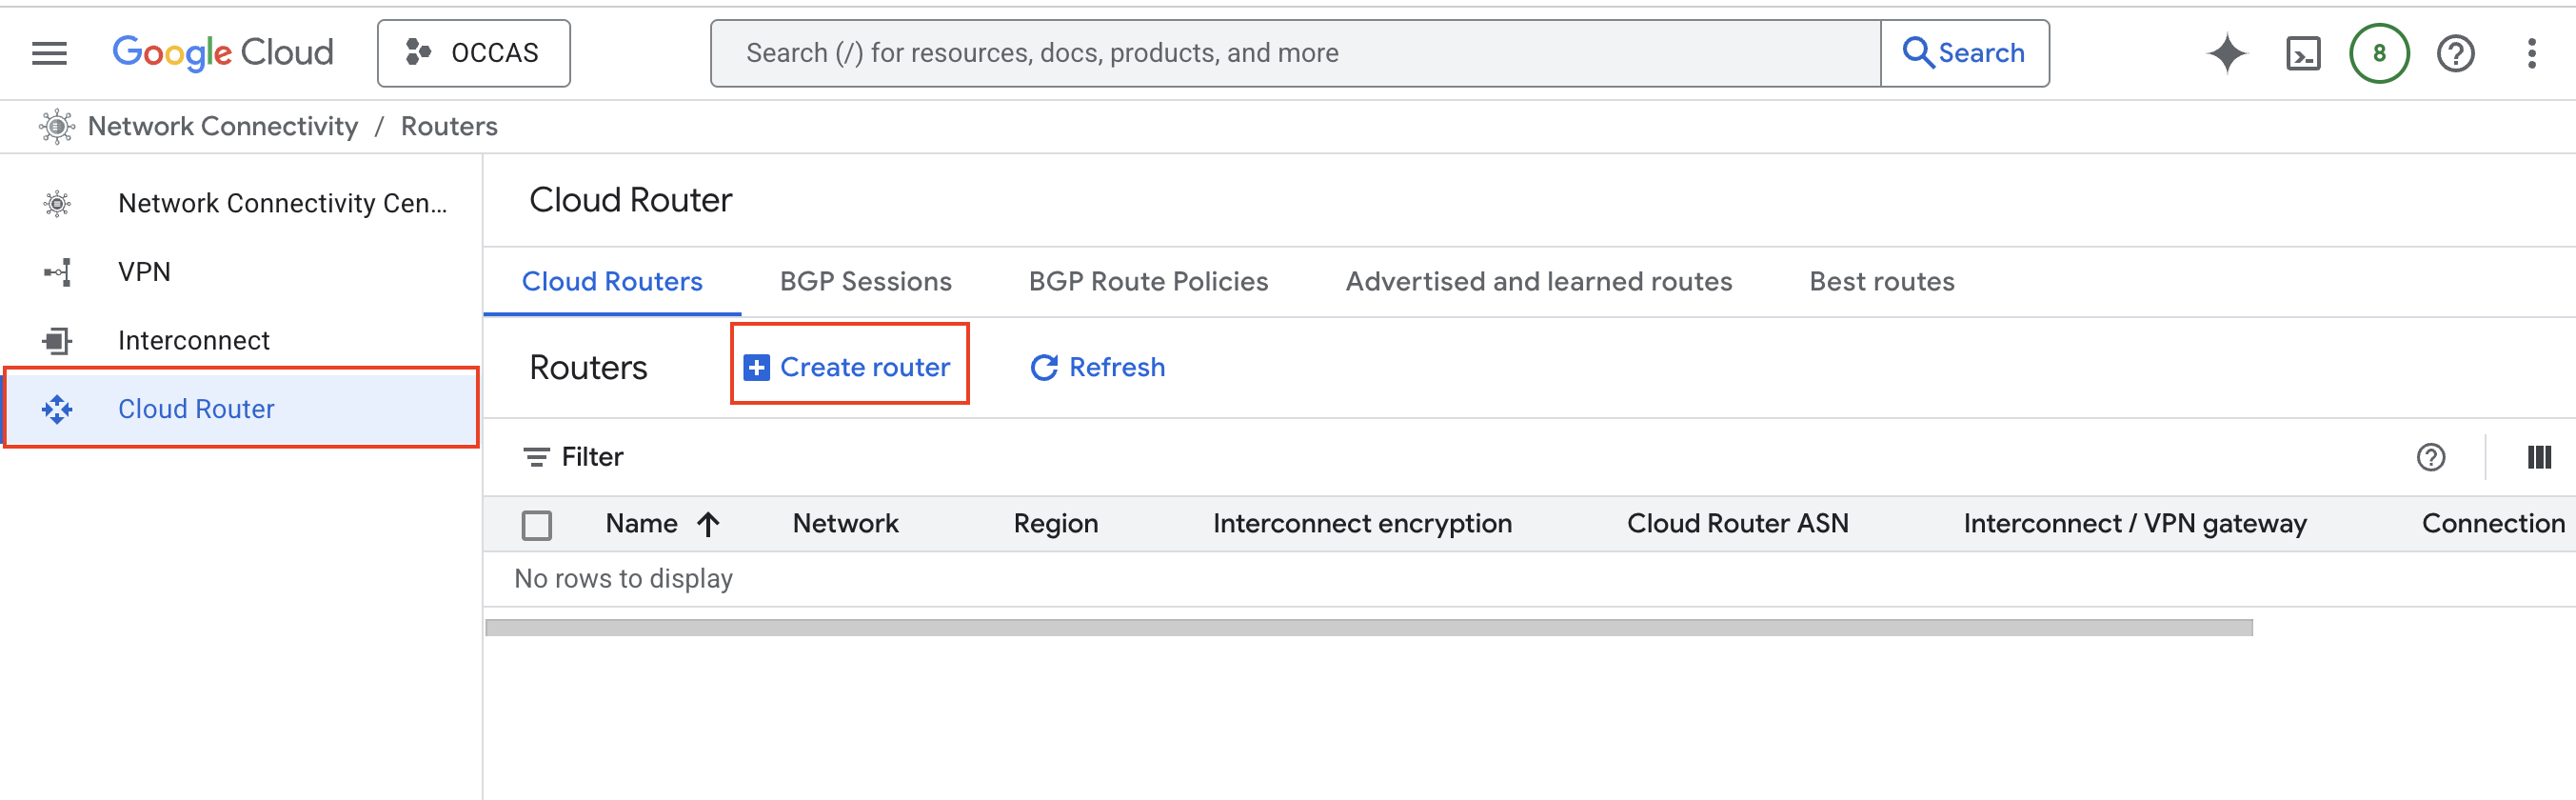Toggle the select-all rows checkbox
This screenshot has width=2576, height=800.
[x=536, y=525]
